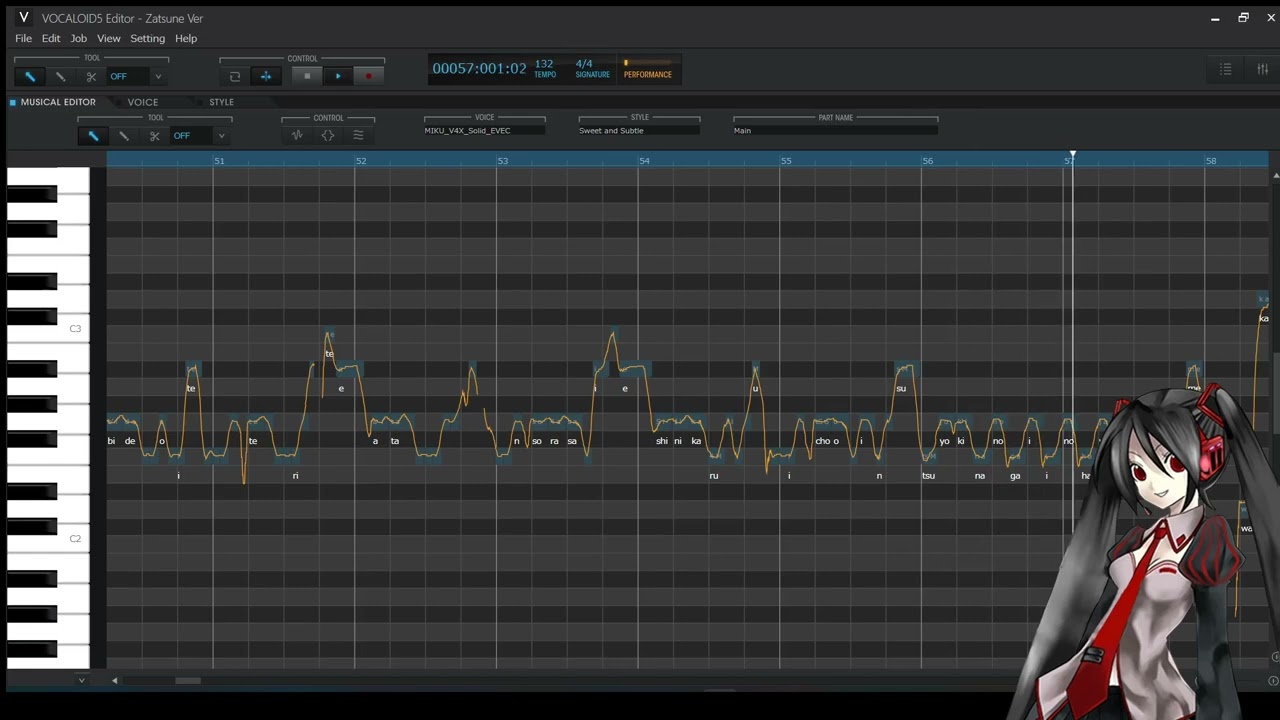Click the C3 piano key
The height and width of the screenshot is (720, 1280).
(48, 328)
